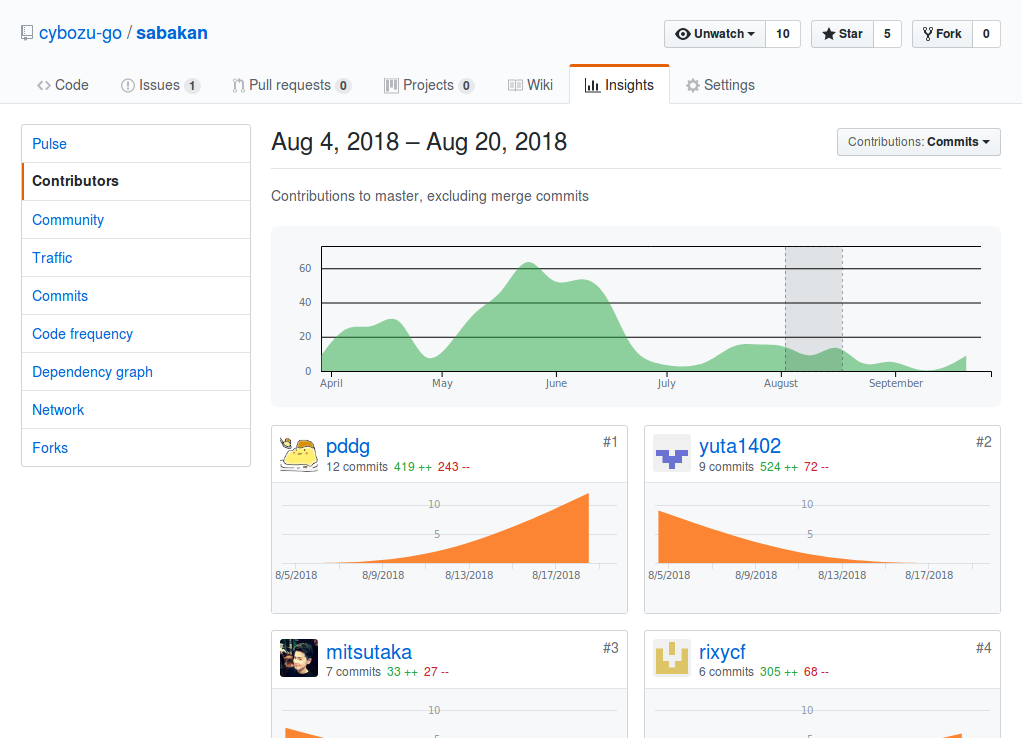Open Traffic in sidebar
Screen dimensions: 1022x738
coord(136,258)
